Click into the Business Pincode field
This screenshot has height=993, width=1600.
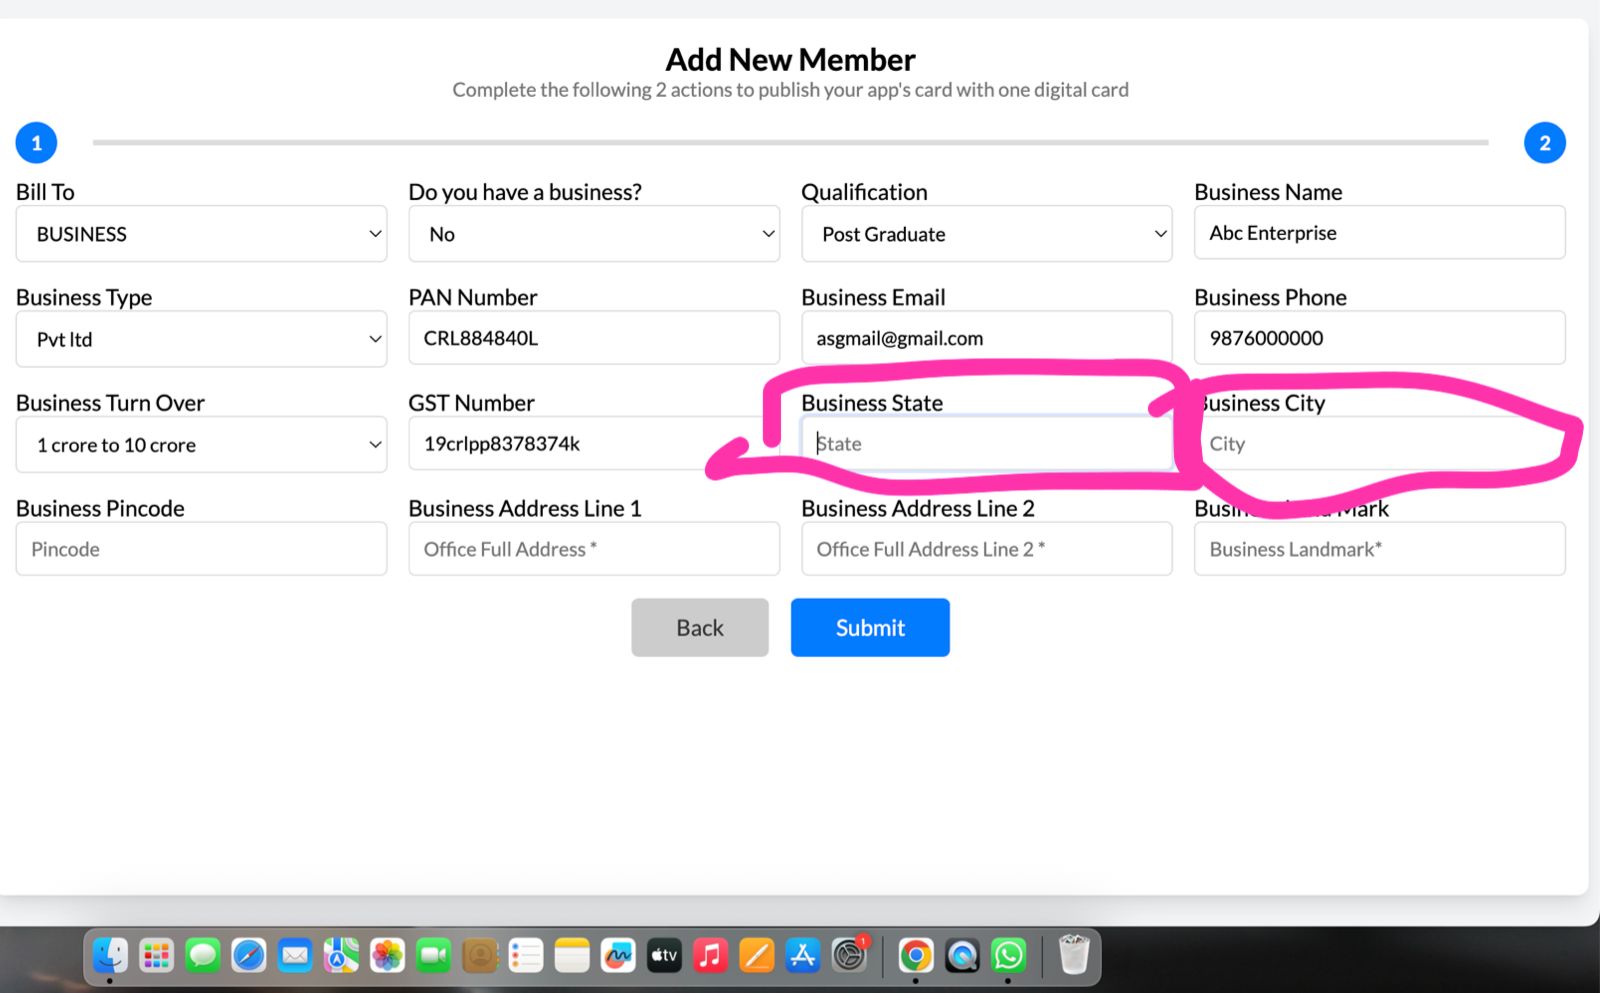click(x=201, y=549)
